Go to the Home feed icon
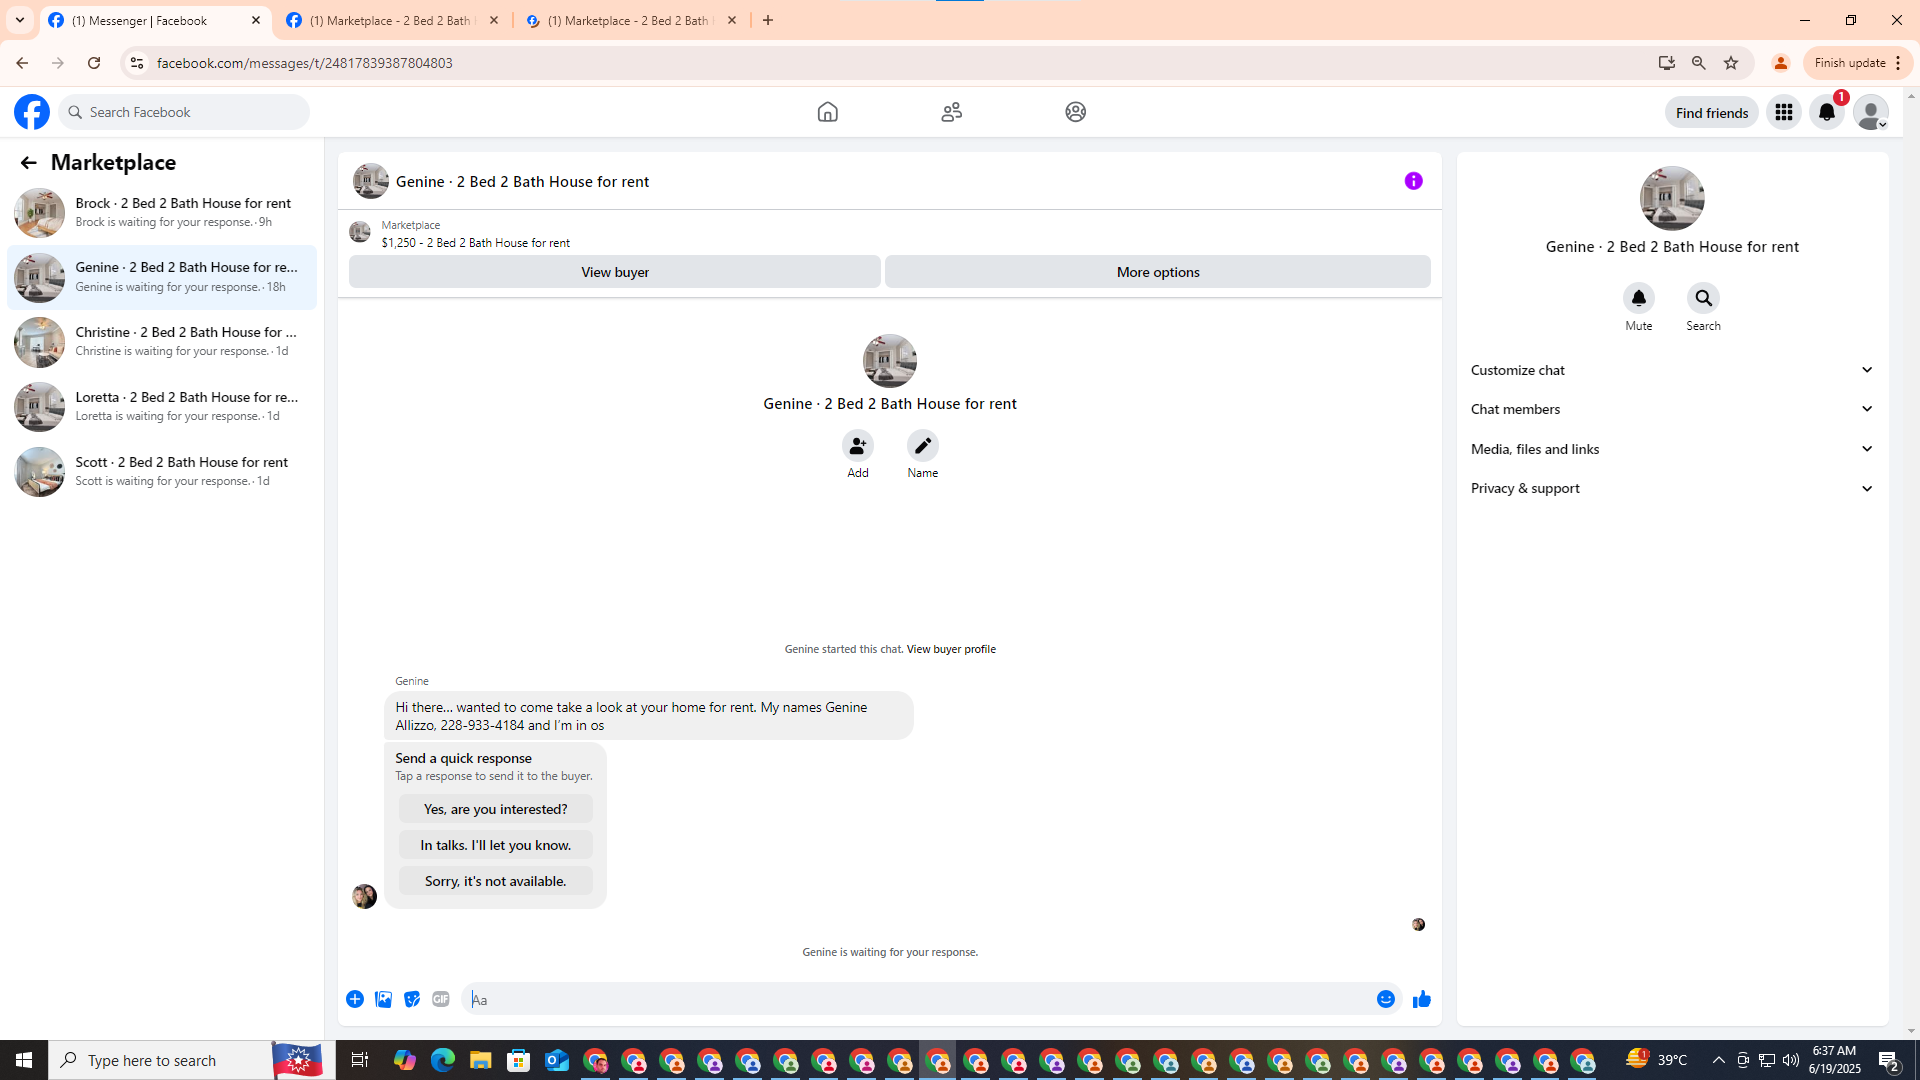Image resolution: width=1920 pixels, height=1080 pixels. tap(827, 112)
